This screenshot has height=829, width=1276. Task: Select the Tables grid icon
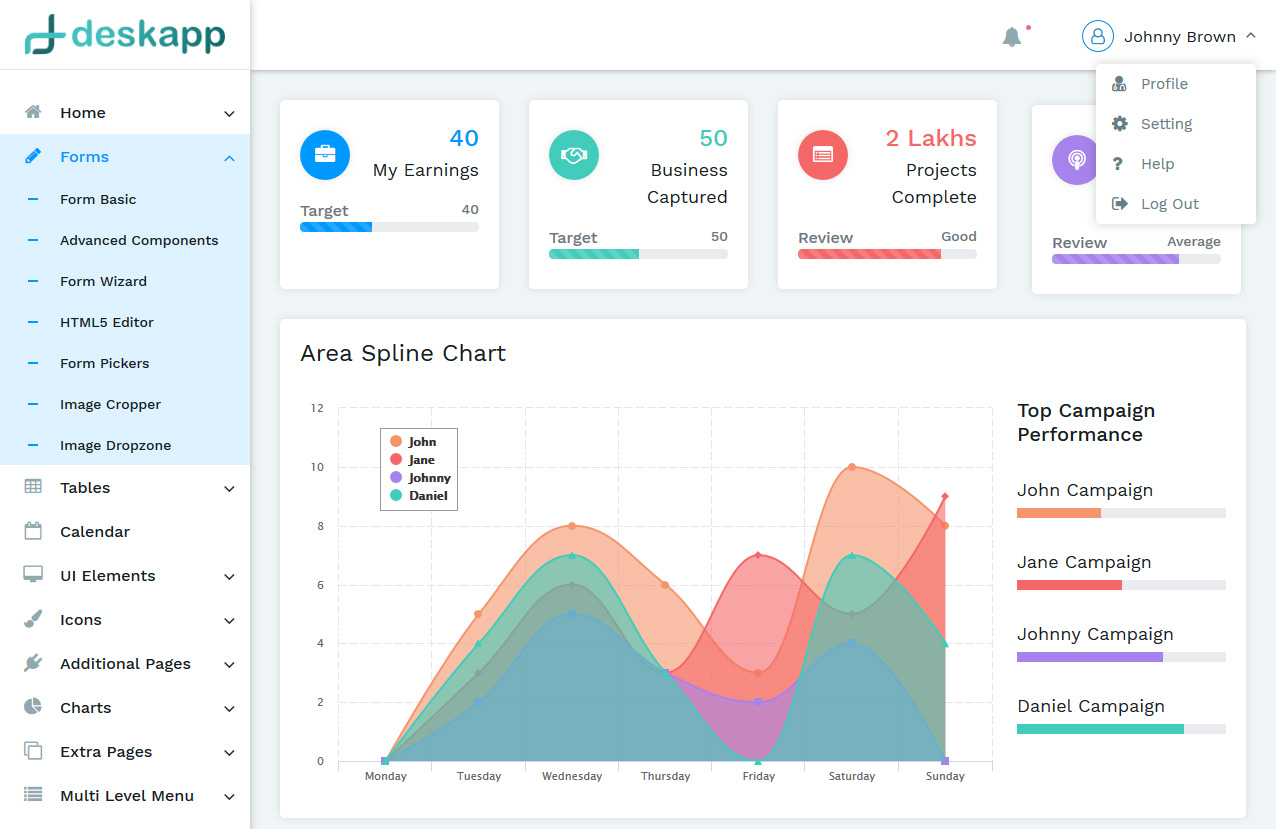click(36, 487)
